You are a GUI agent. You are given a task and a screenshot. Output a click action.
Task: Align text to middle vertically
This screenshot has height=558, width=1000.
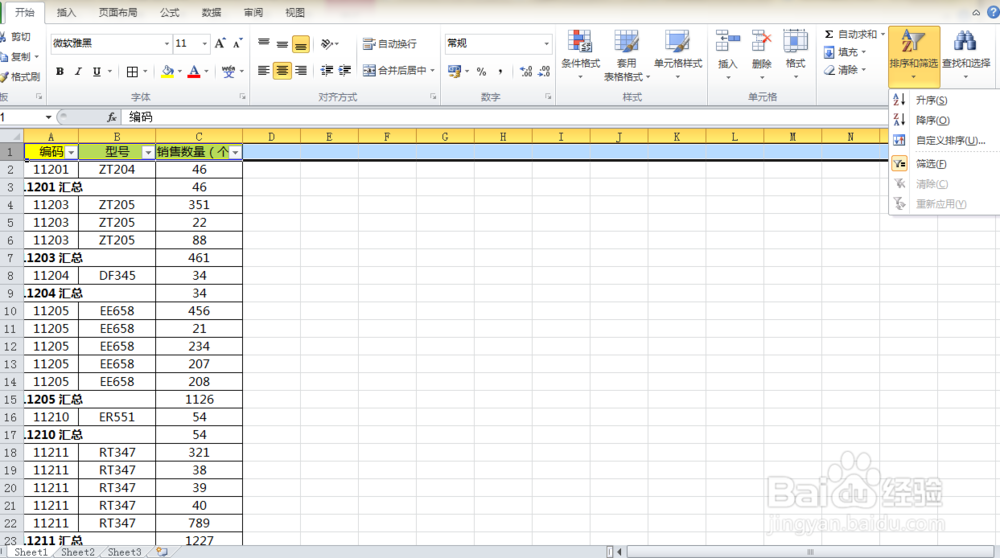coord(282,43)
